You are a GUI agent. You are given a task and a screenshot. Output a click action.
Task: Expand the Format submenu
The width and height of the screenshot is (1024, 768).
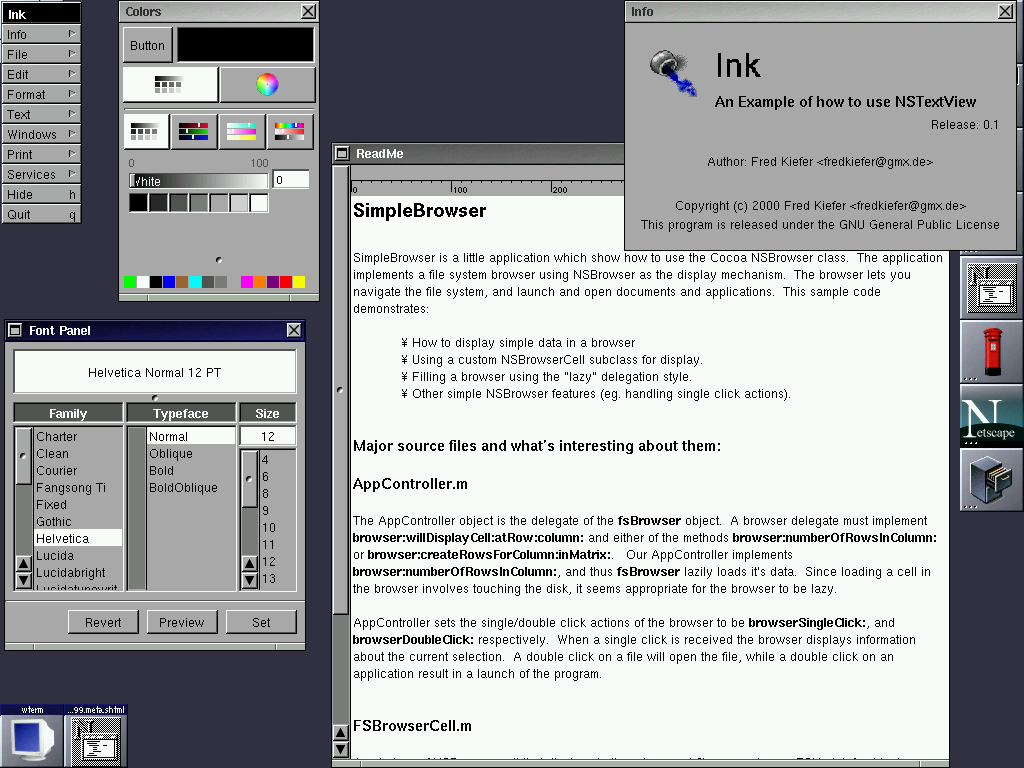click(x=41, y=94)
